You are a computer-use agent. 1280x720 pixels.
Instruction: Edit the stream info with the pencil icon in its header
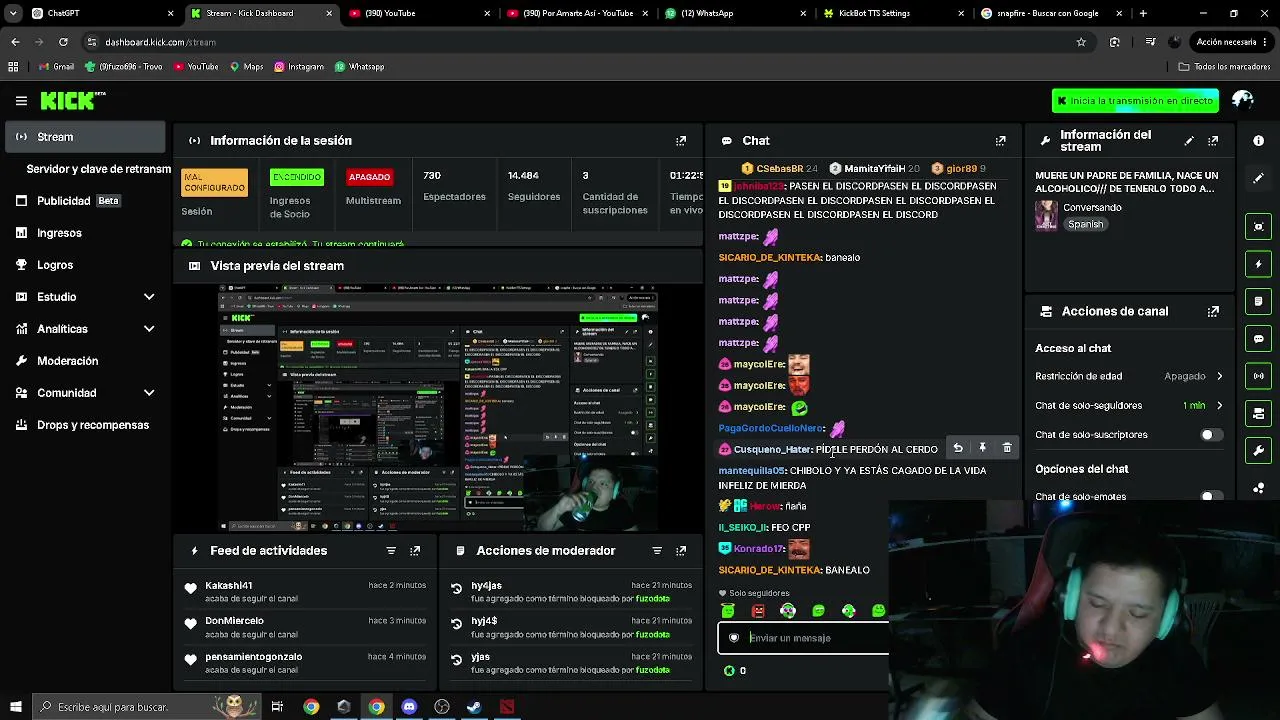click(x=1189, y=141)
